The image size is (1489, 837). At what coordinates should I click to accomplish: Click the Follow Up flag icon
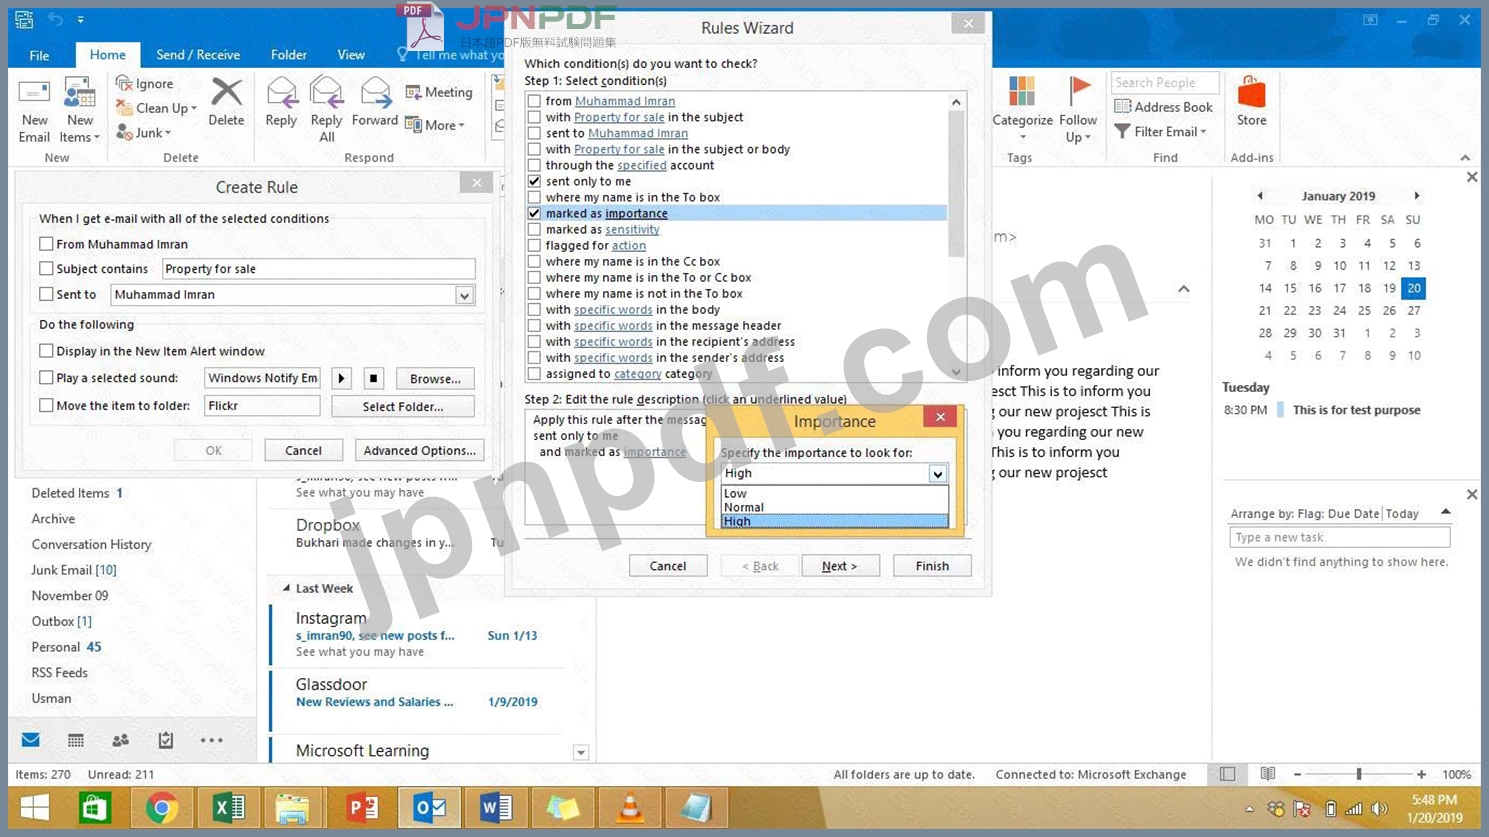(x=1079, y=92)
